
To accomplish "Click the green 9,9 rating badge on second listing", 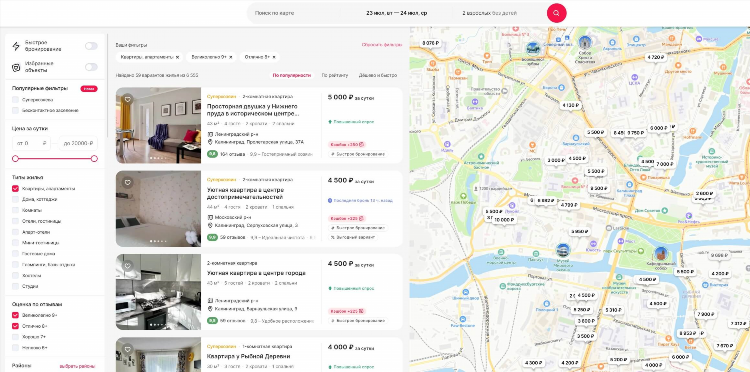I will pyautogui.click(x=212, y=237).
